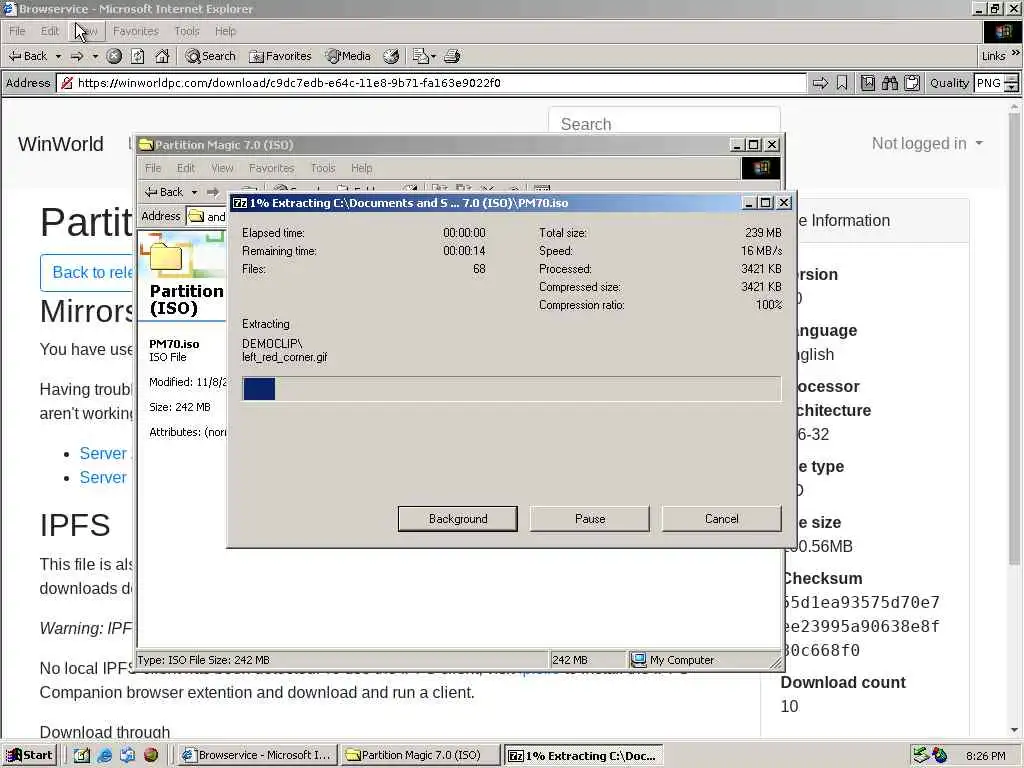1024x768 pixels.
Task: Click the clipboard copy icon near Quality
Action: (912, 83)
